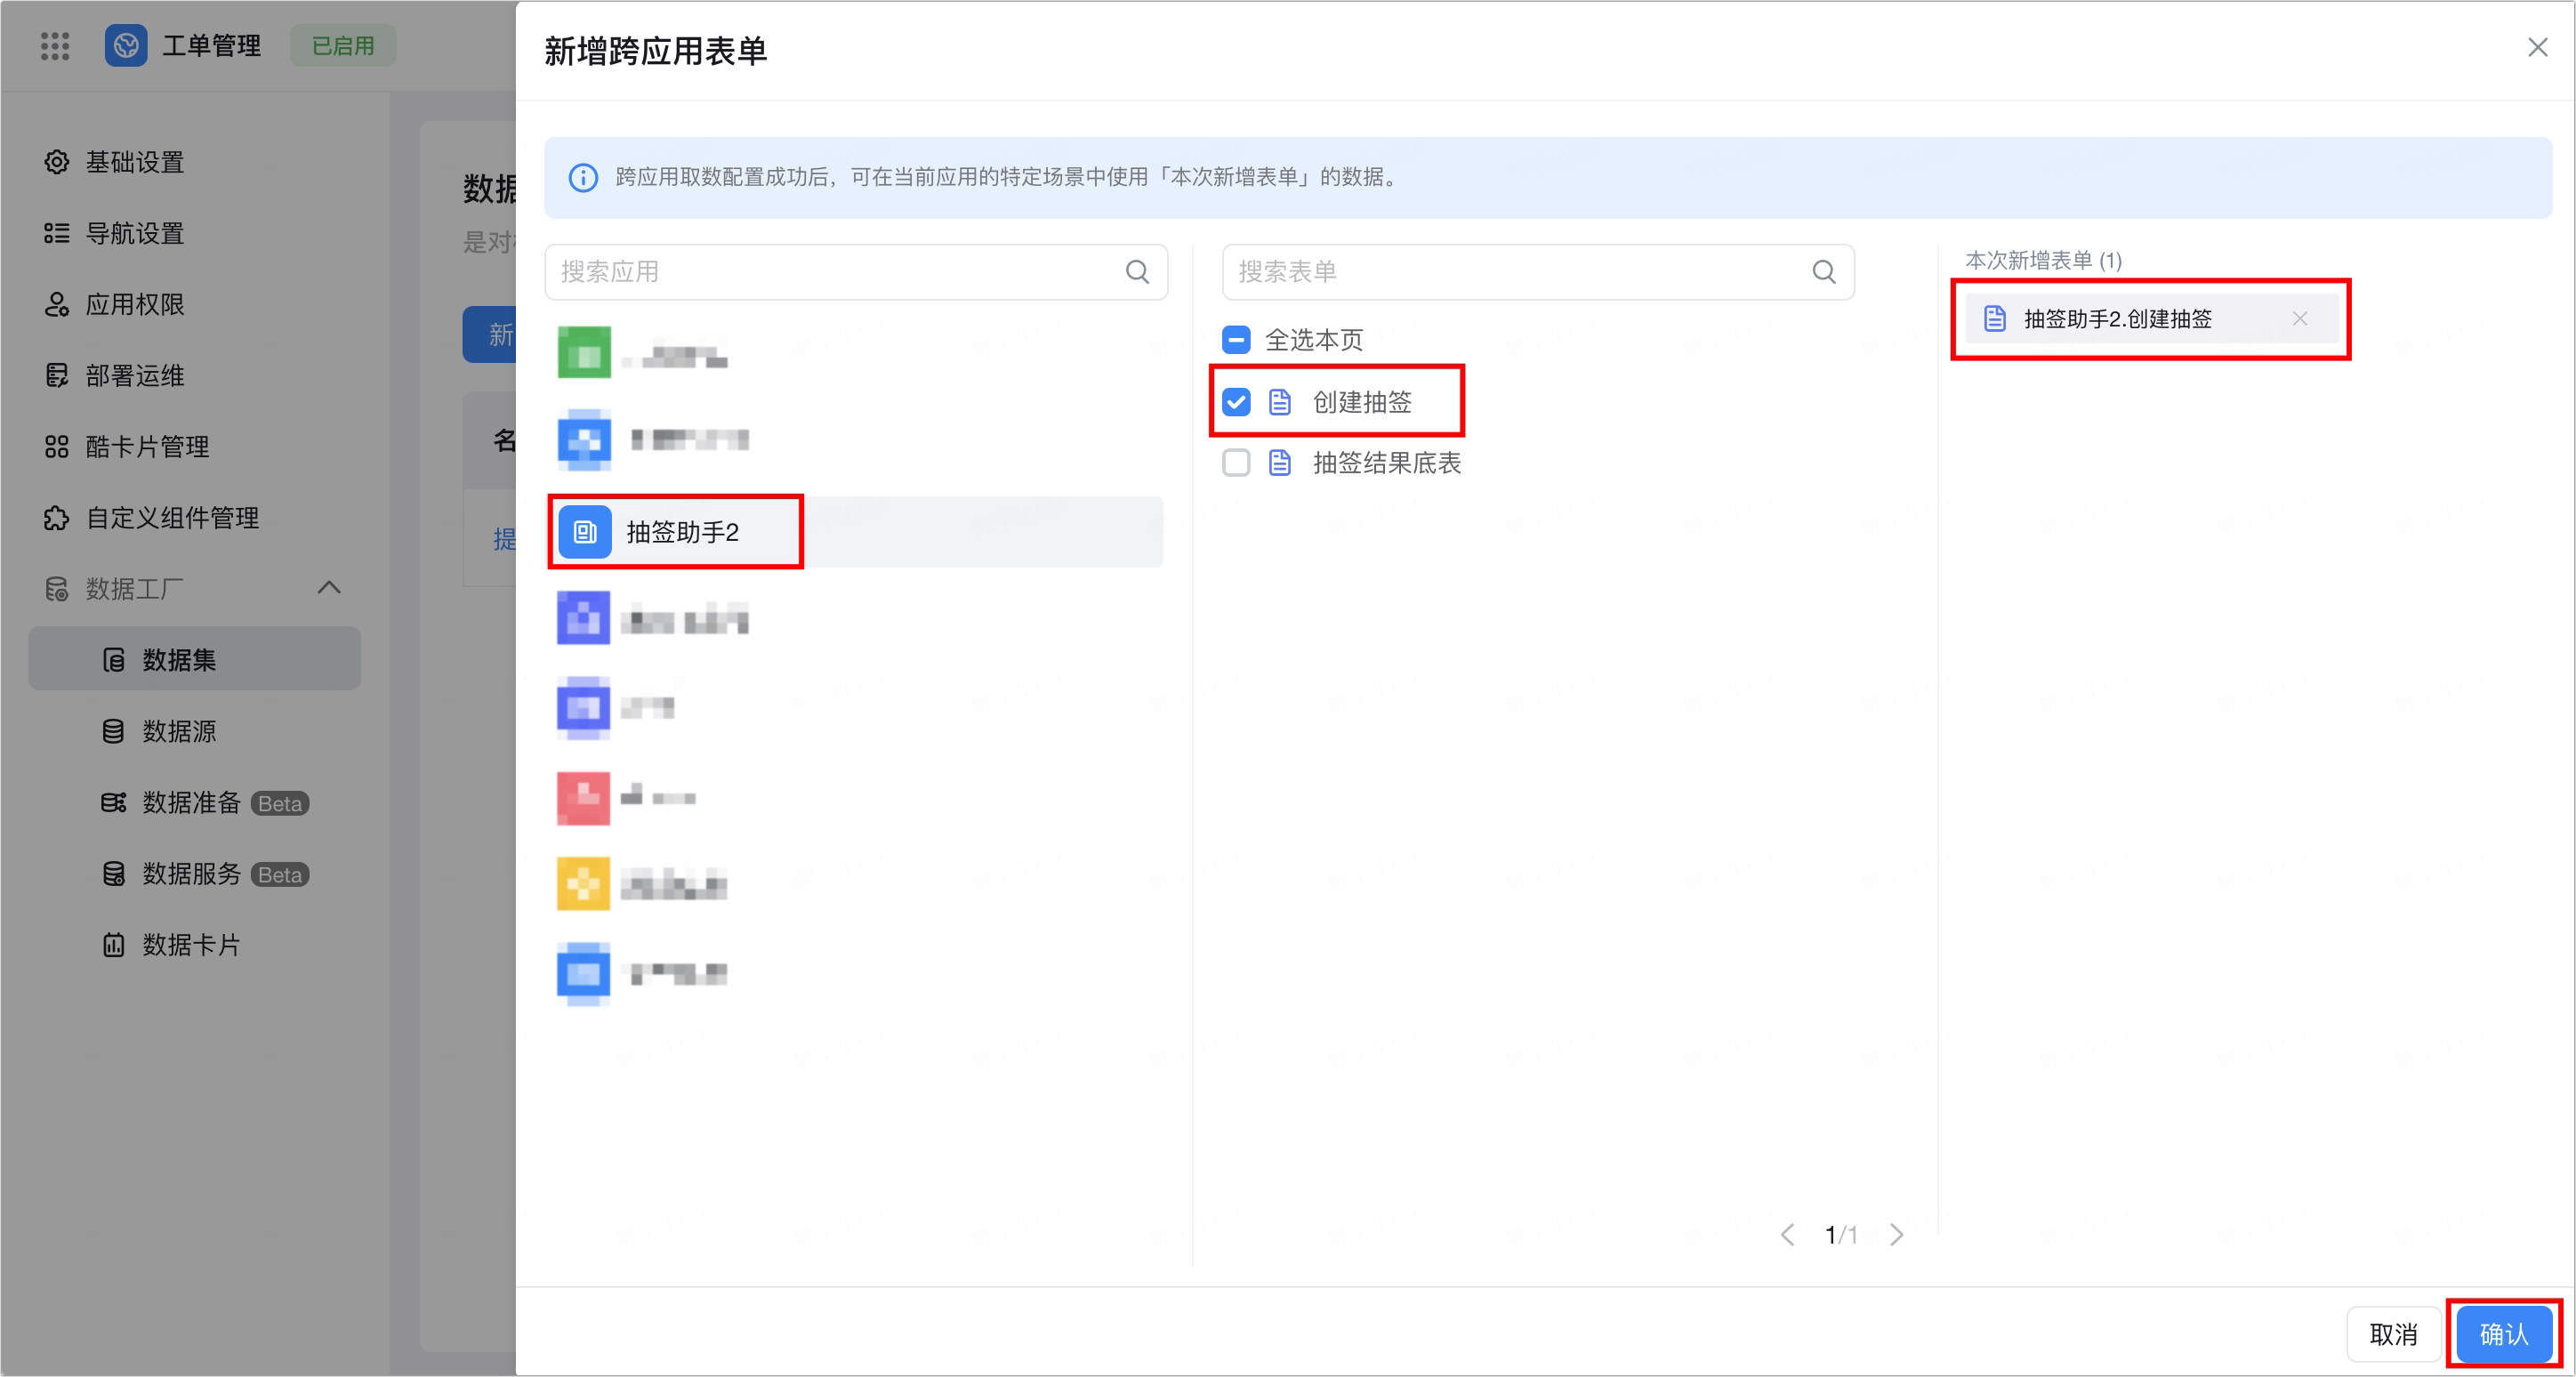Click the search icon in 搜索表单 box

(x=1824, y=272)
